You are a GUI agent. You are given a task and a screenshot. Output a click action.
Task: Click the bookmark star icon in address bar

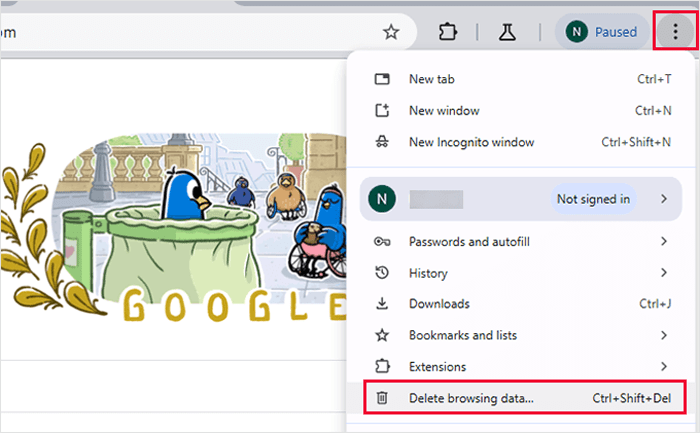tap(391, 32)
